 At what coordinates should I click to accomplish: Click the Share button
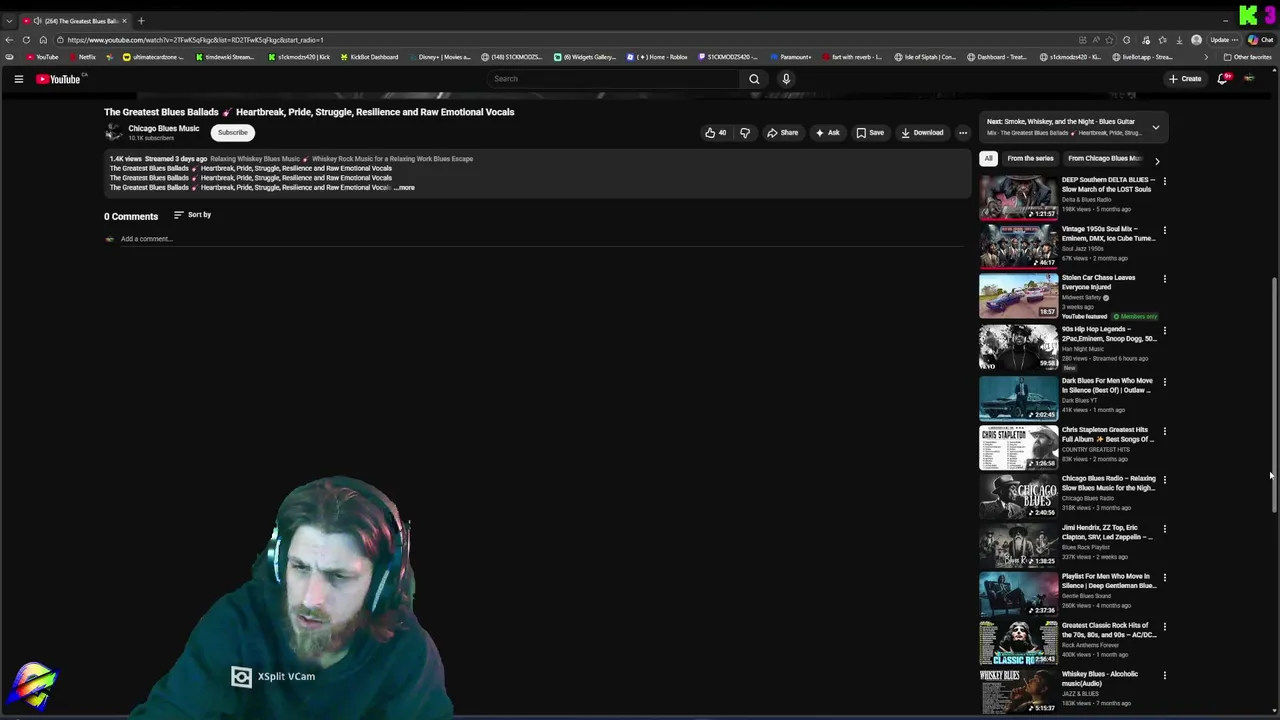pos(782,132)
